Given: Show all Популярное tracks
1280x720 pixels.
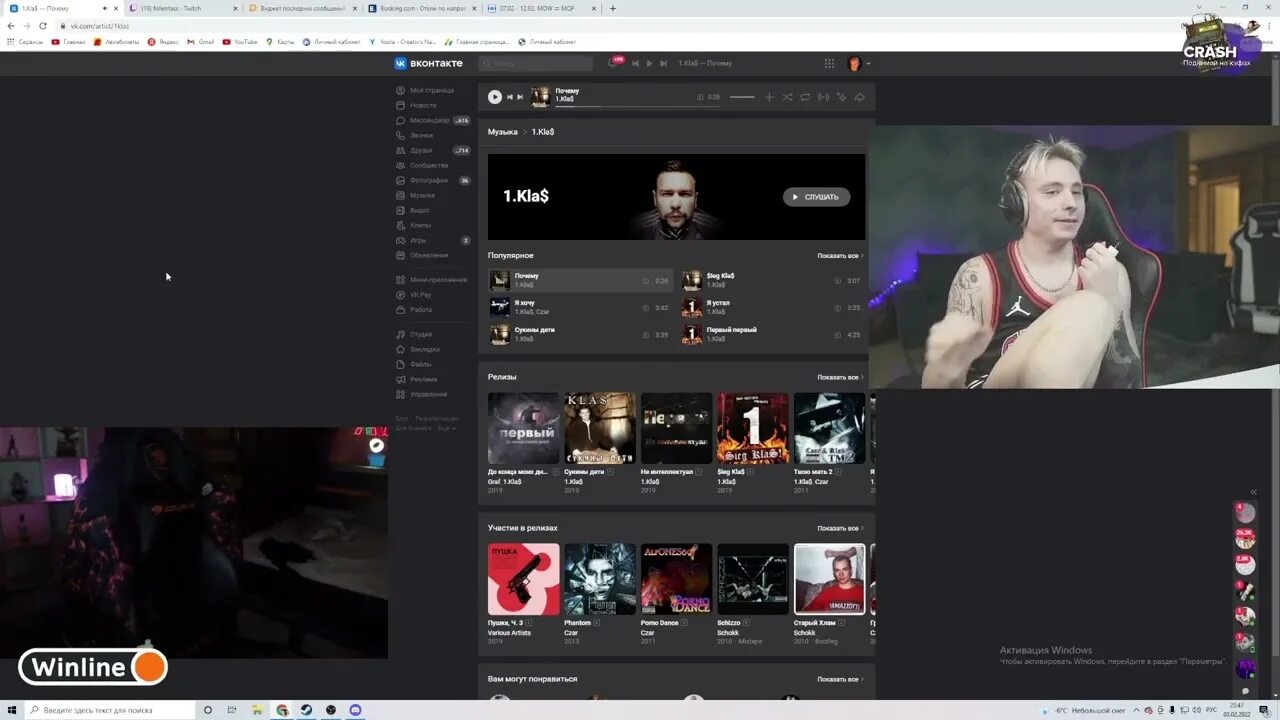Looking at the screenshot, I should 840,256.
